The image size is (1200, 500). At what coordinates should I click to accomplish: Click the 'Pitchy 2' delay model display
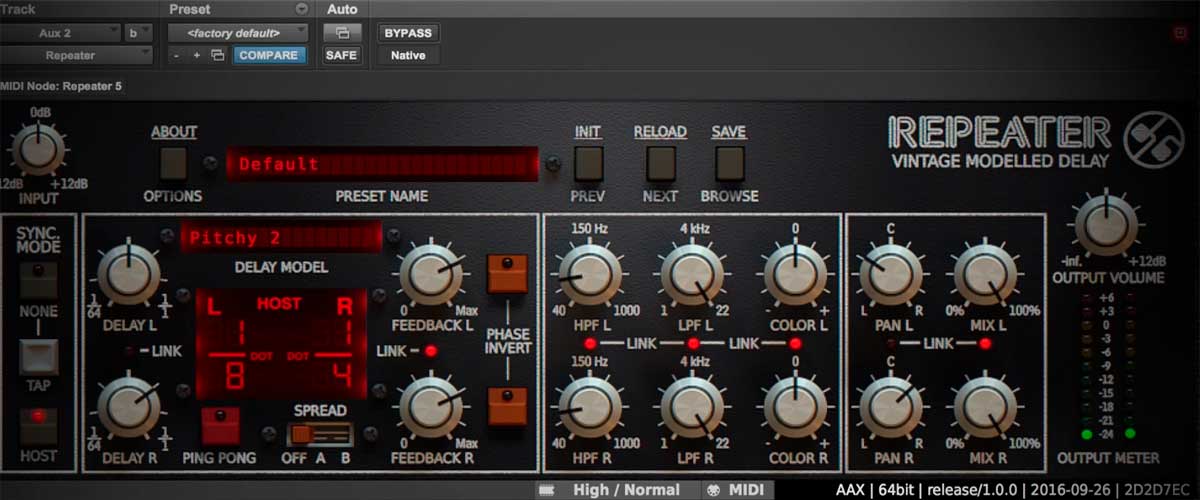[281, 237]
